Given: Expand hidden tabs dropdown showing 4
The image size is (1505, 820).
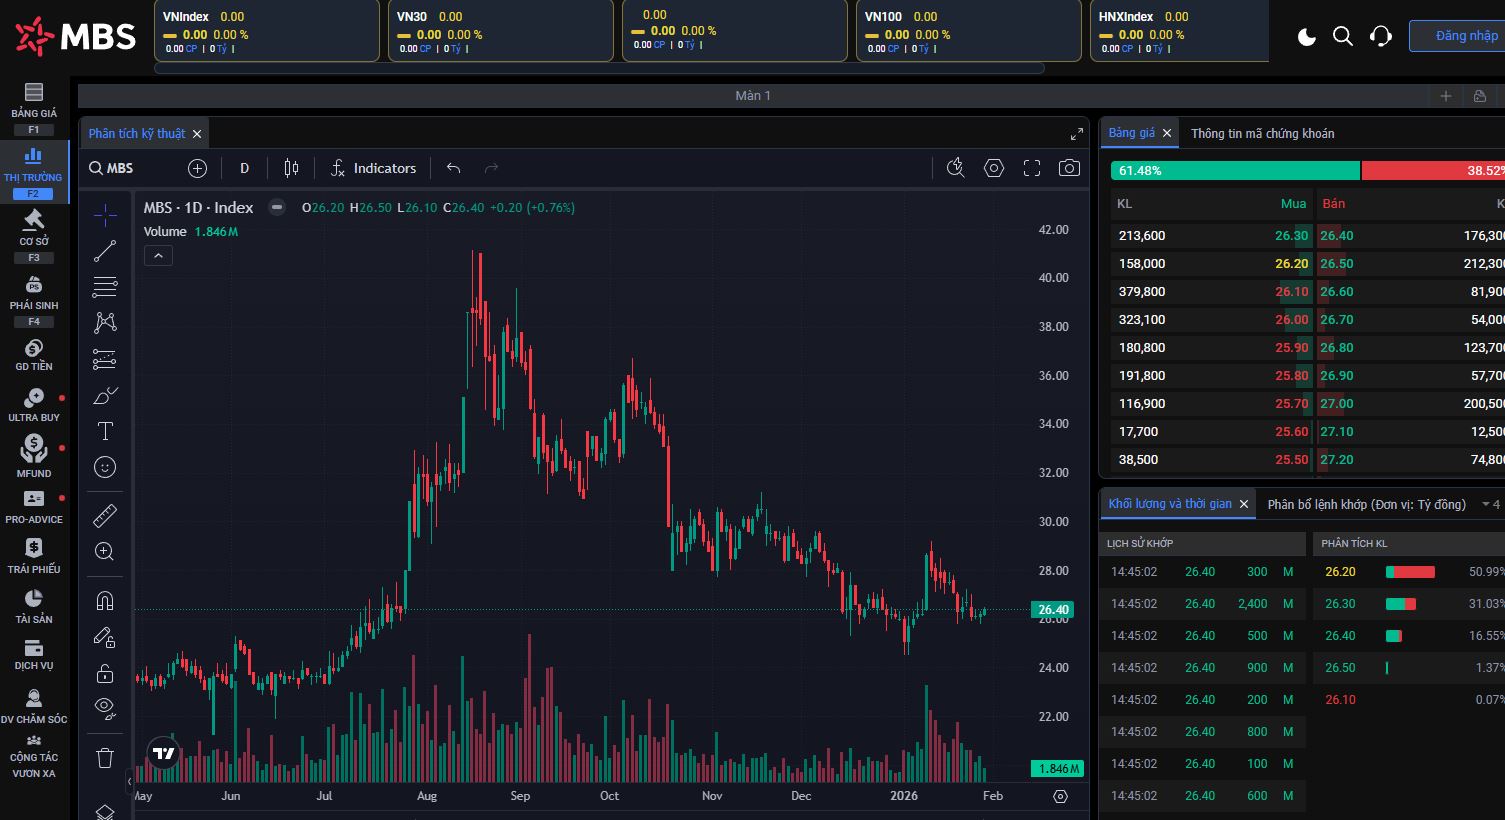Looking at the screenshot, I should click(1490, 504).
